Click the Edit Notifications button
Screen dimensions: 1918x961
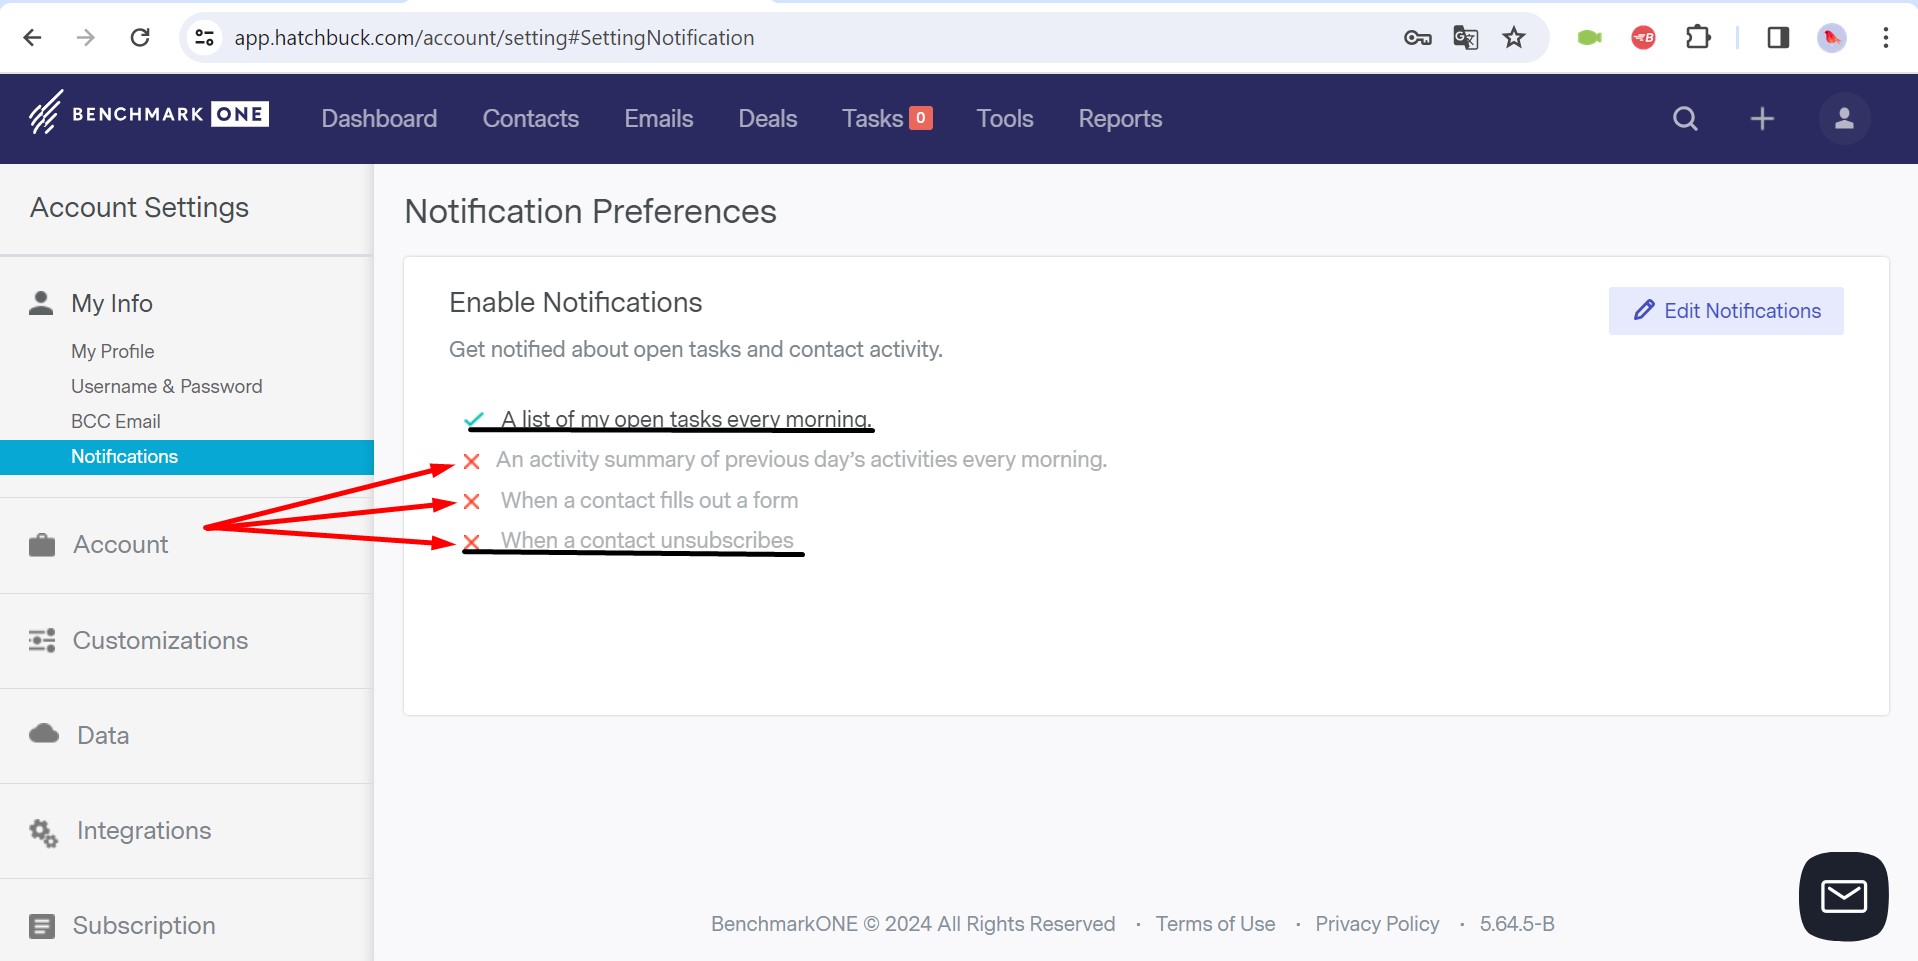(x=1726, y=311)
